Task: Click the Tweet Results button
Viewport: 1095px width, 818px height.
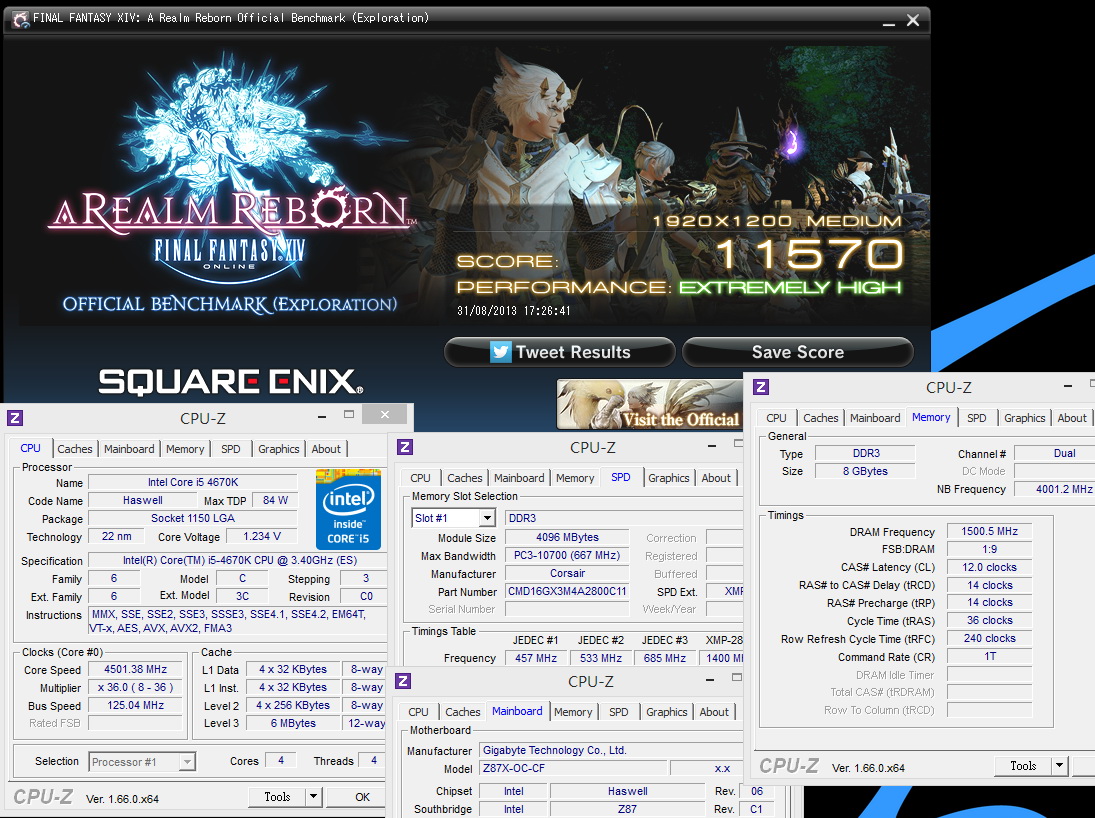Action: pos(559,352)
